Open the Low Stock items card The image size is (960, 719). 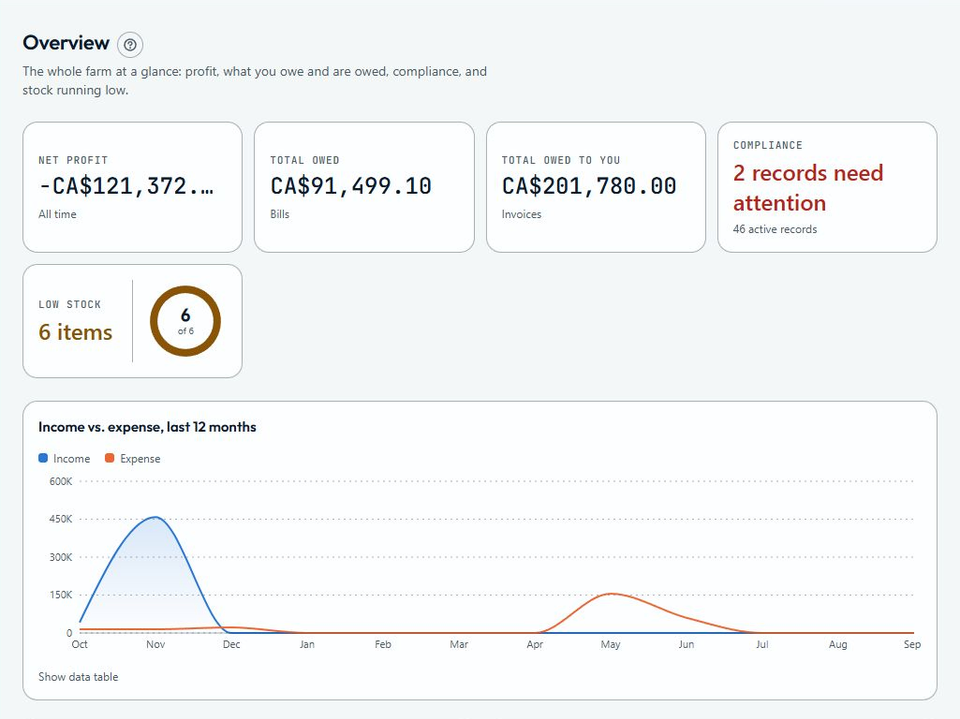132,321
